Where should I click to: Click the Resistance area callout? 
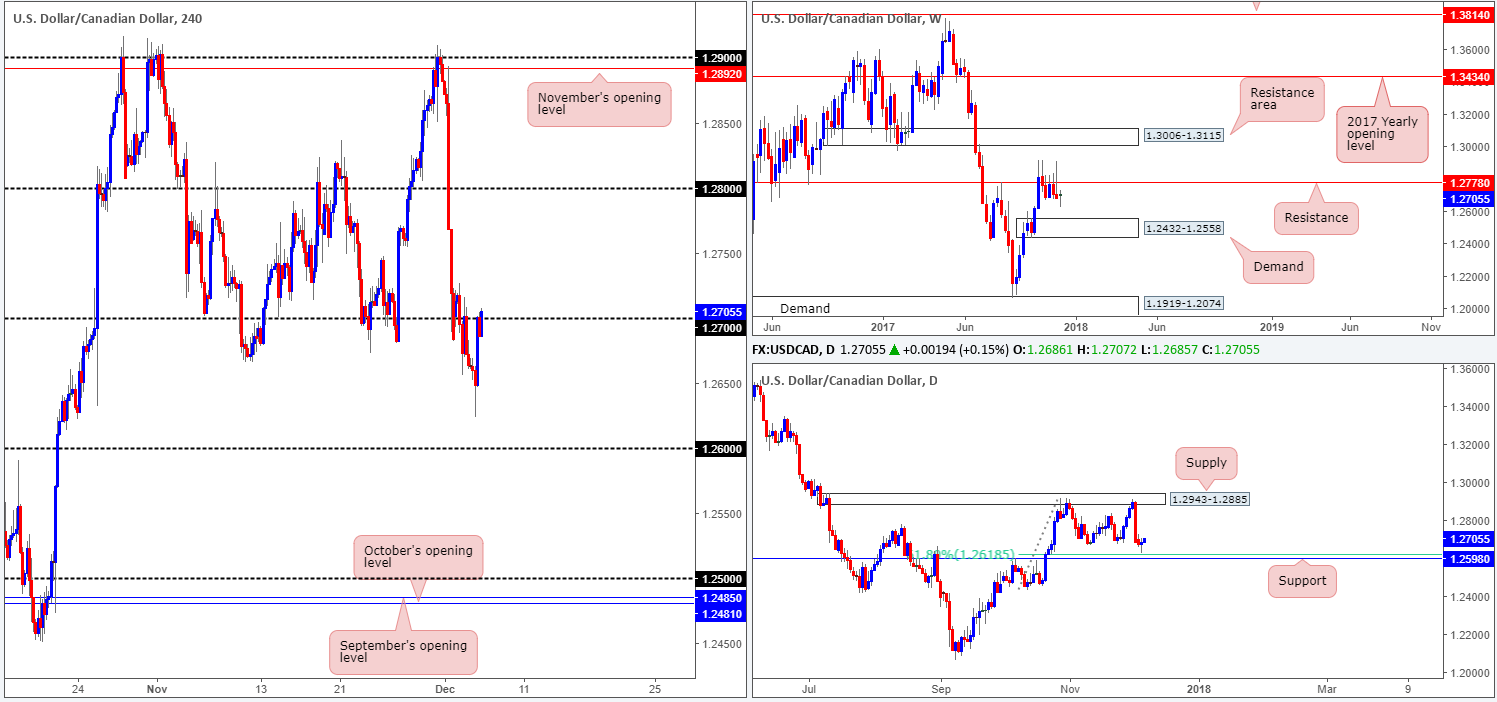coord(1282,101)
